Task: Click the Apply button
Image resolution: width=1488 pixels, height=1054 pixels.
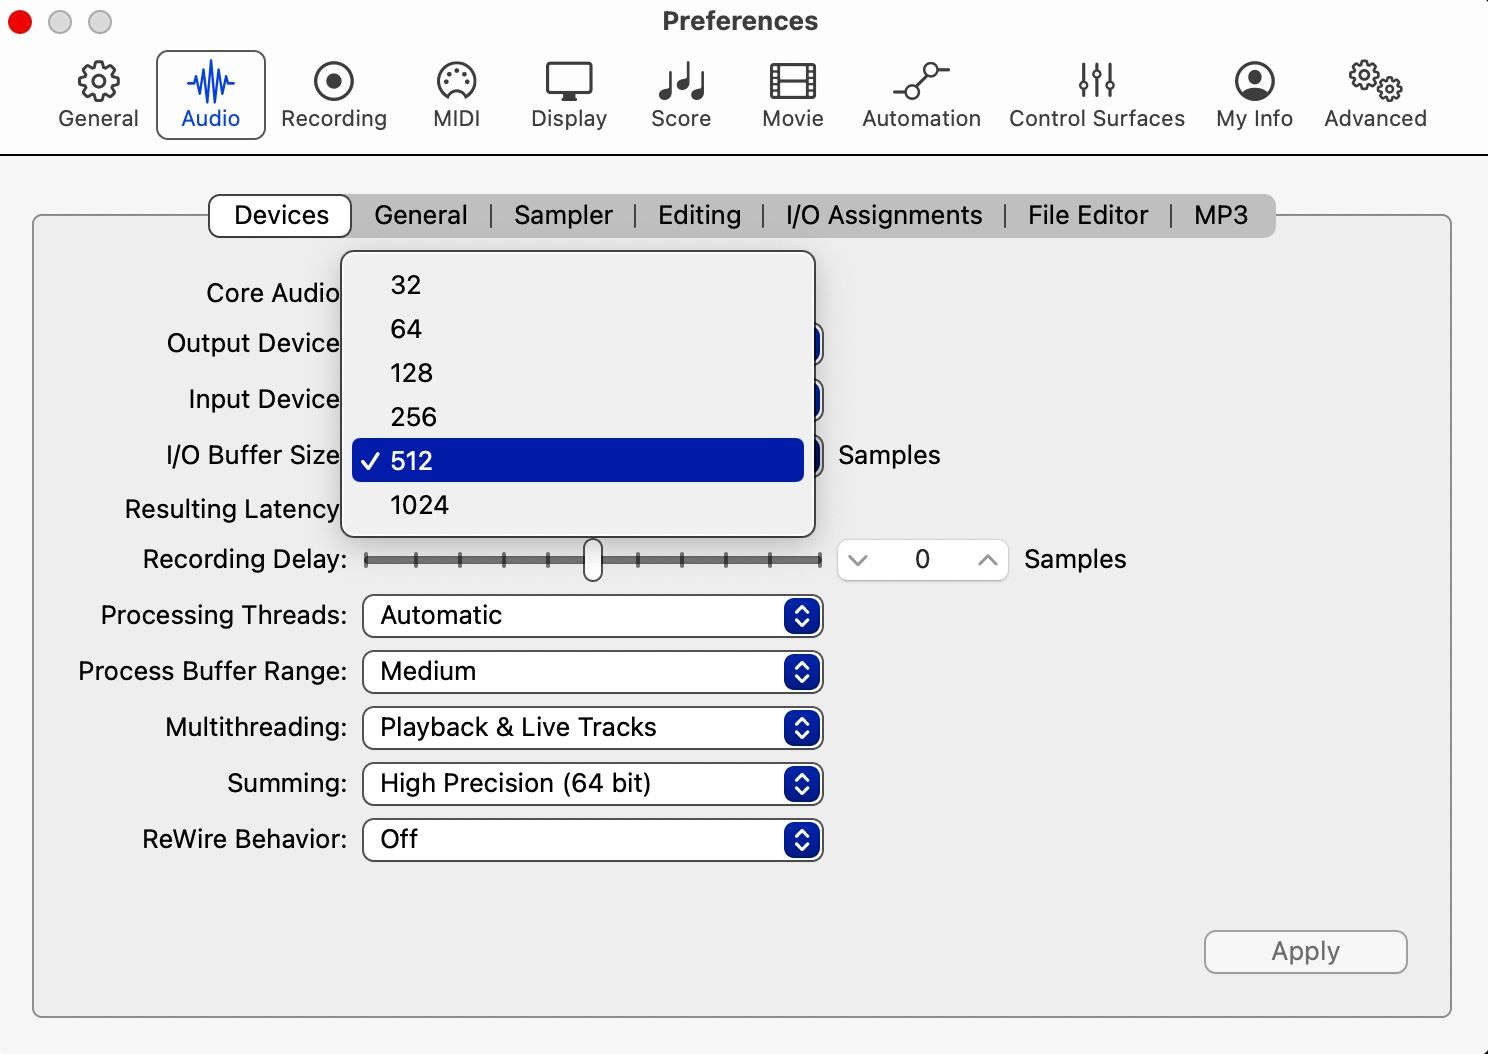Action: [1305, 951]
